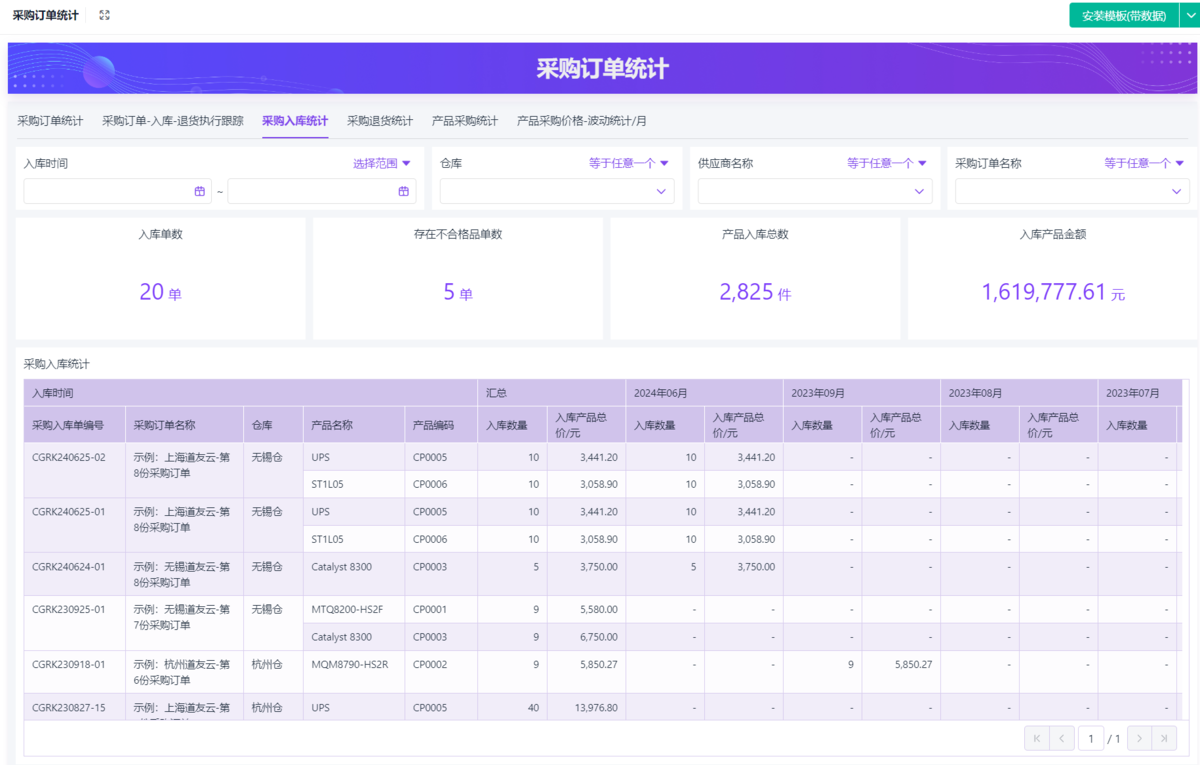Change the 仓库 等于任意一个 filter condition
Image resolution: width=1200 pixels, height=765 pixels.
(628, 163)
